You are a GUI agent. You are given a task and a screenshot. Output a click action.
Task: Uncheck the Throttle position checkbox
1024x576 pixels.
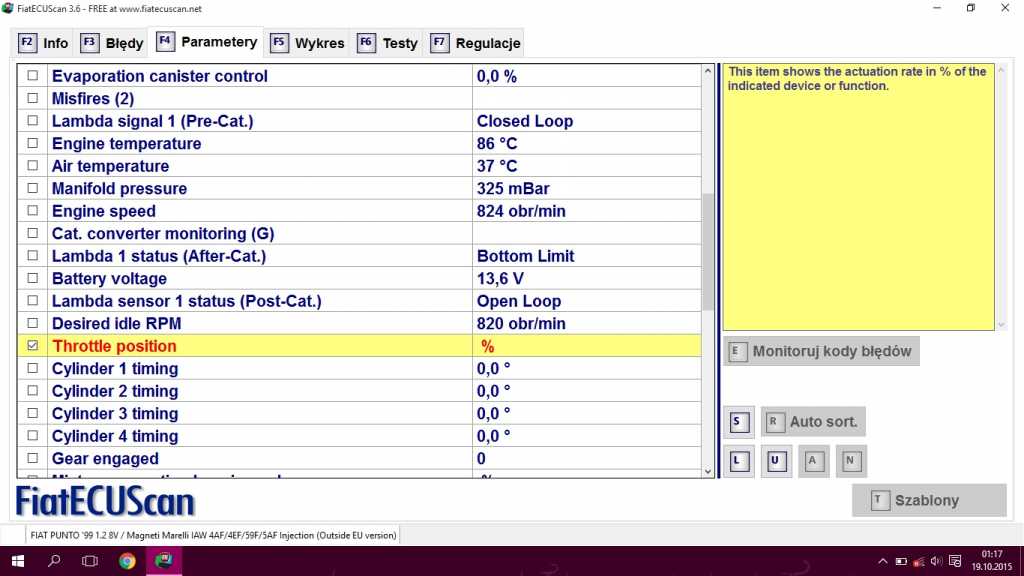pos(33,346)
